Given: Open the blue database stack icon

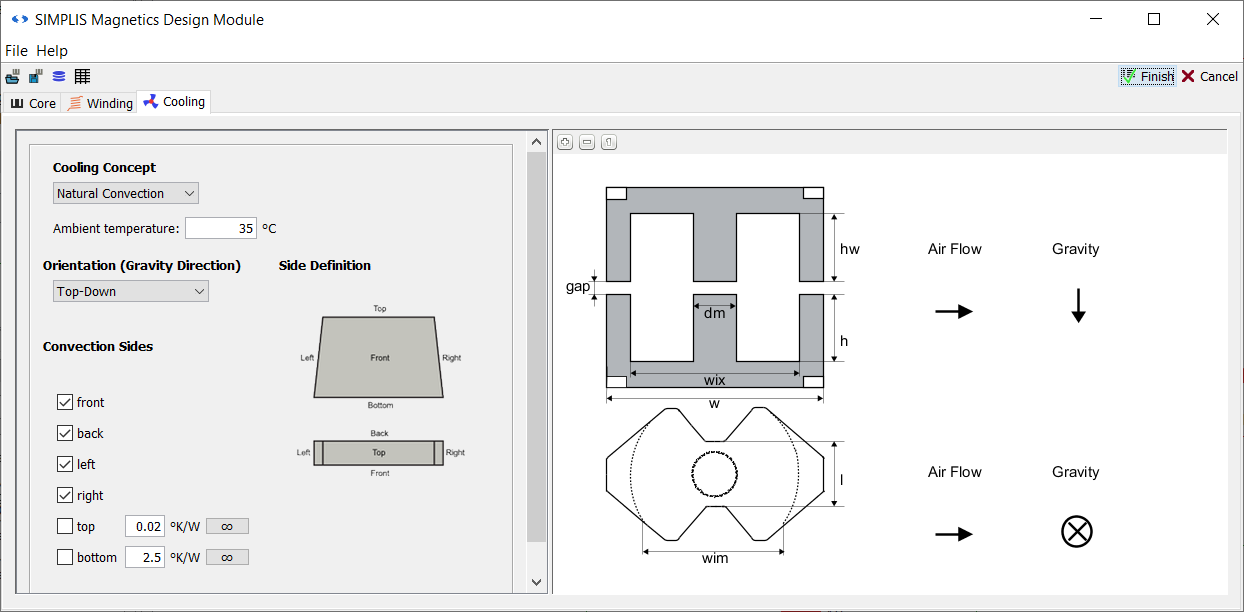Looking at the screenshot, I should point(59,77).
